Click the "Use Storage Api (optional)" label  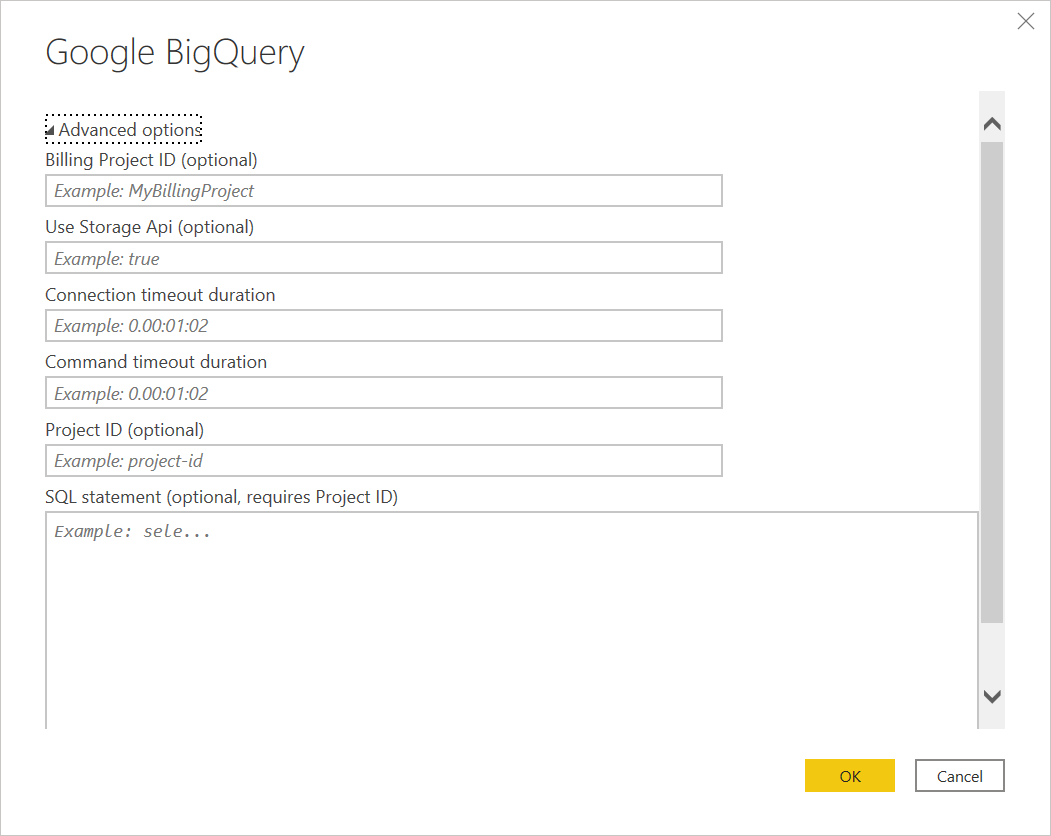pos(149,227)
